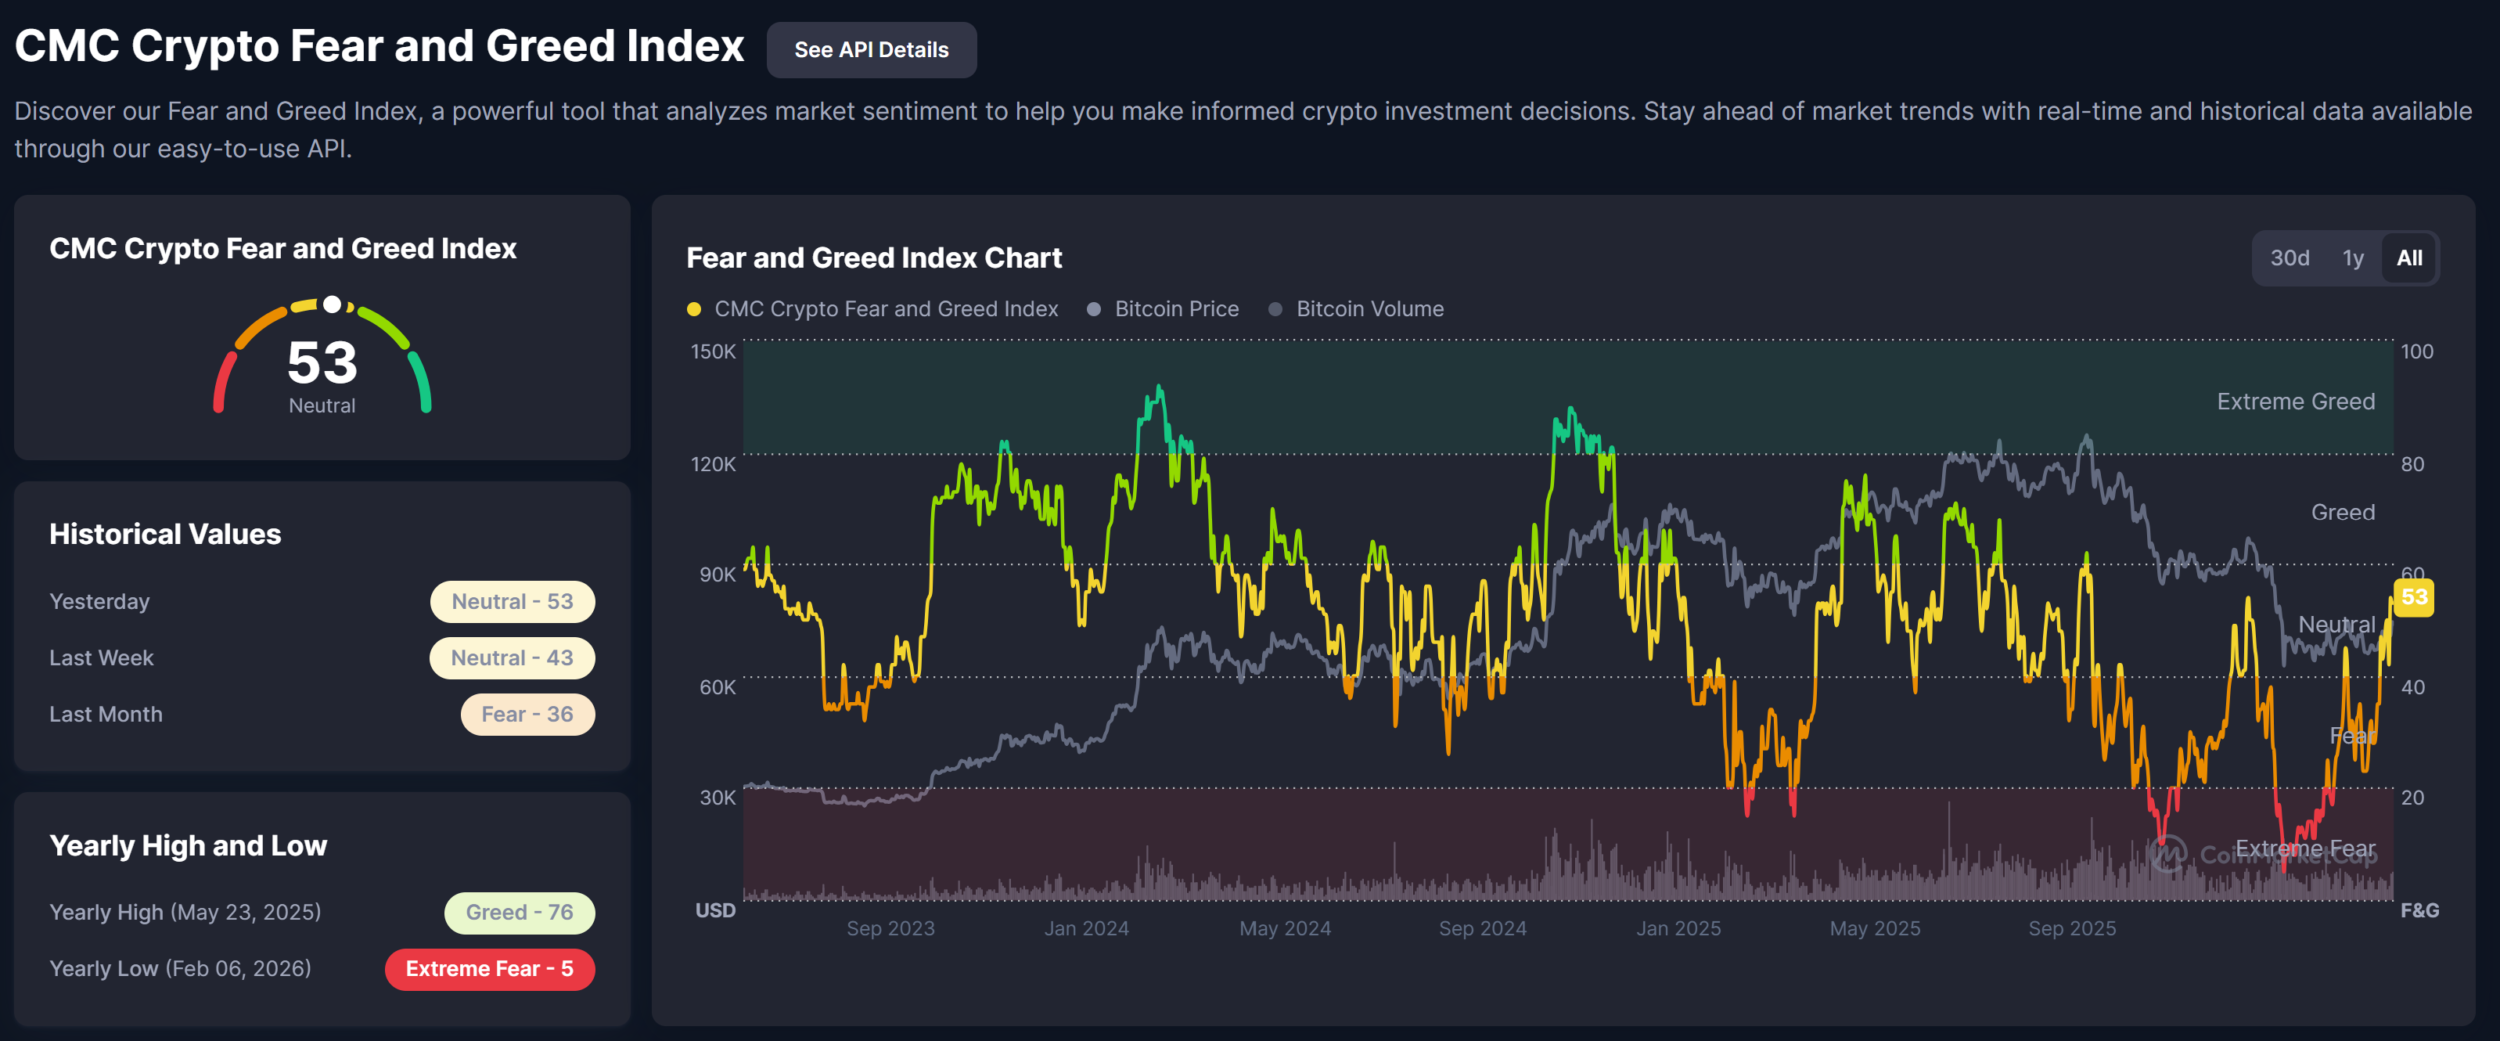Click the yellow Fear and Greed legend dot
2500x1041 pixels.
[694, 309]
